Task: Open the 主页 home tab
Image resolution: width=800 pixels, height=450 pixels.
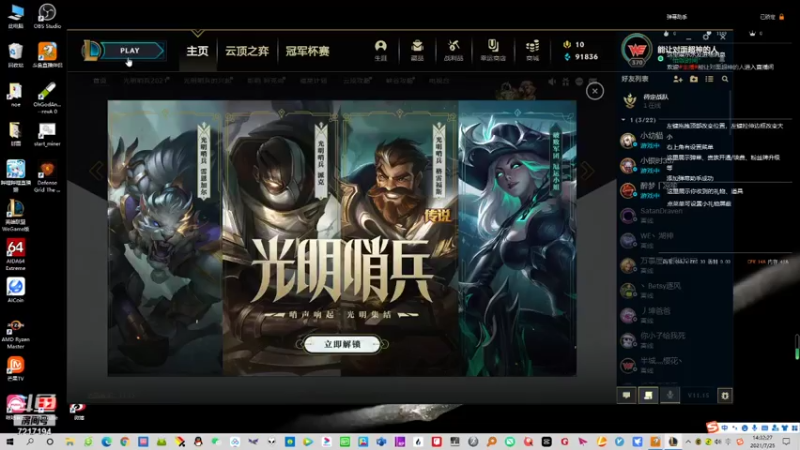Action: 197,51
